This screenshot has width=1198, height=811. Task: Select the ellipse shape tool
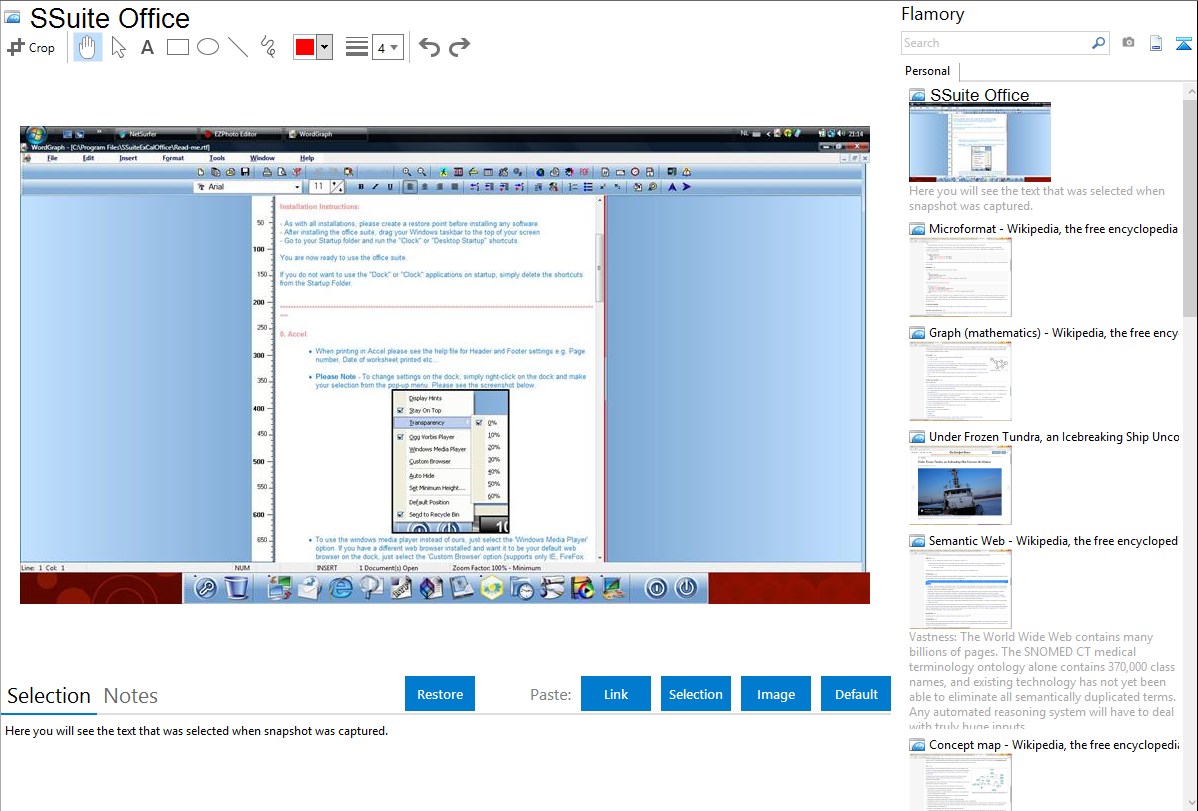coord(208,47)
